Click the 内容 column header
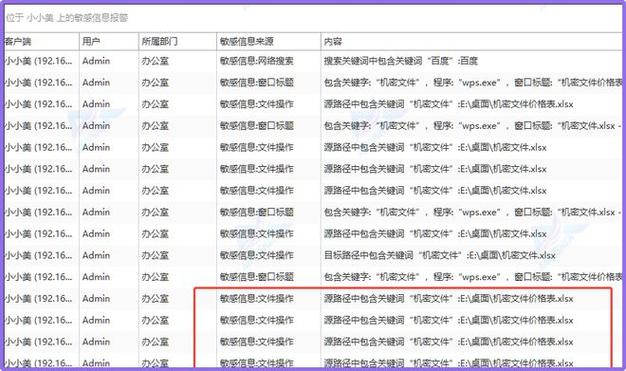The image size is (626, 371). (472, 41)
